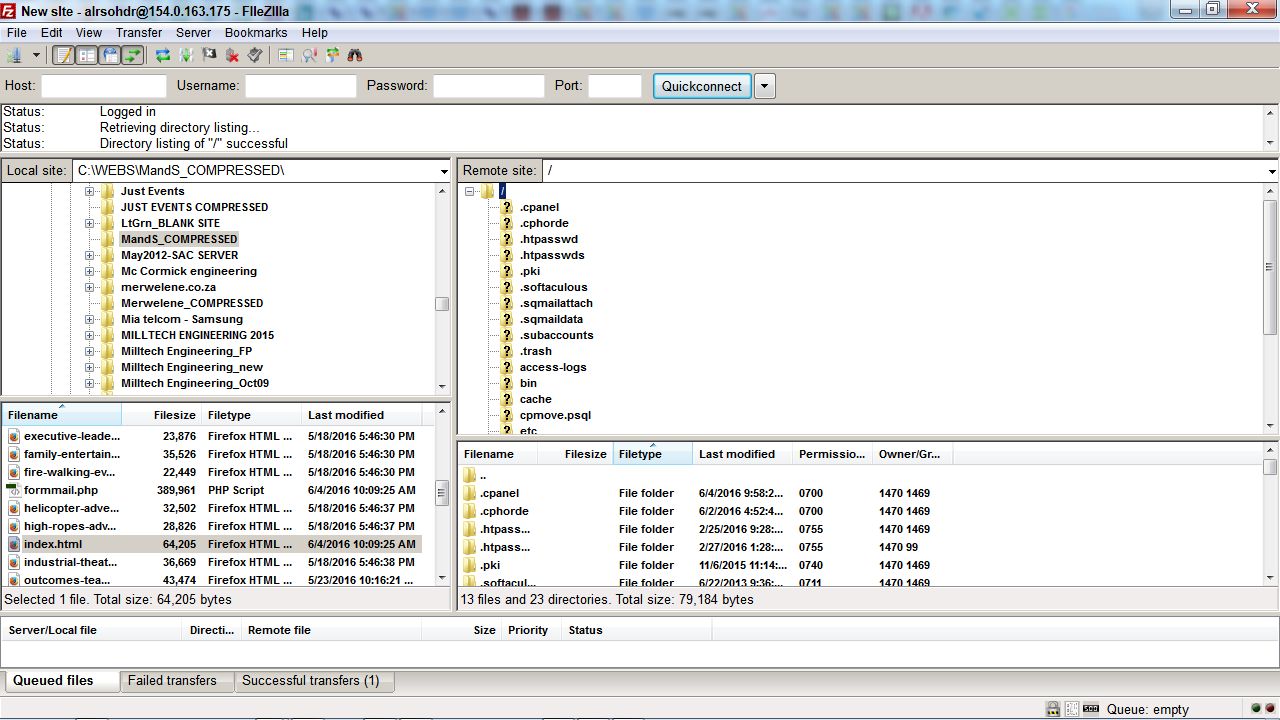
Task: Toggle the local directory tree view
Action: [x=87, y=56]
